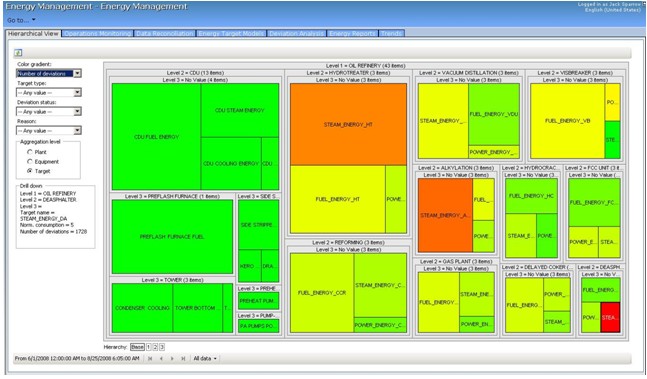Click the CDU FUEL ENERGY treemap cell
Viewport: 647px width, 379px height.
tap(156, 137)
